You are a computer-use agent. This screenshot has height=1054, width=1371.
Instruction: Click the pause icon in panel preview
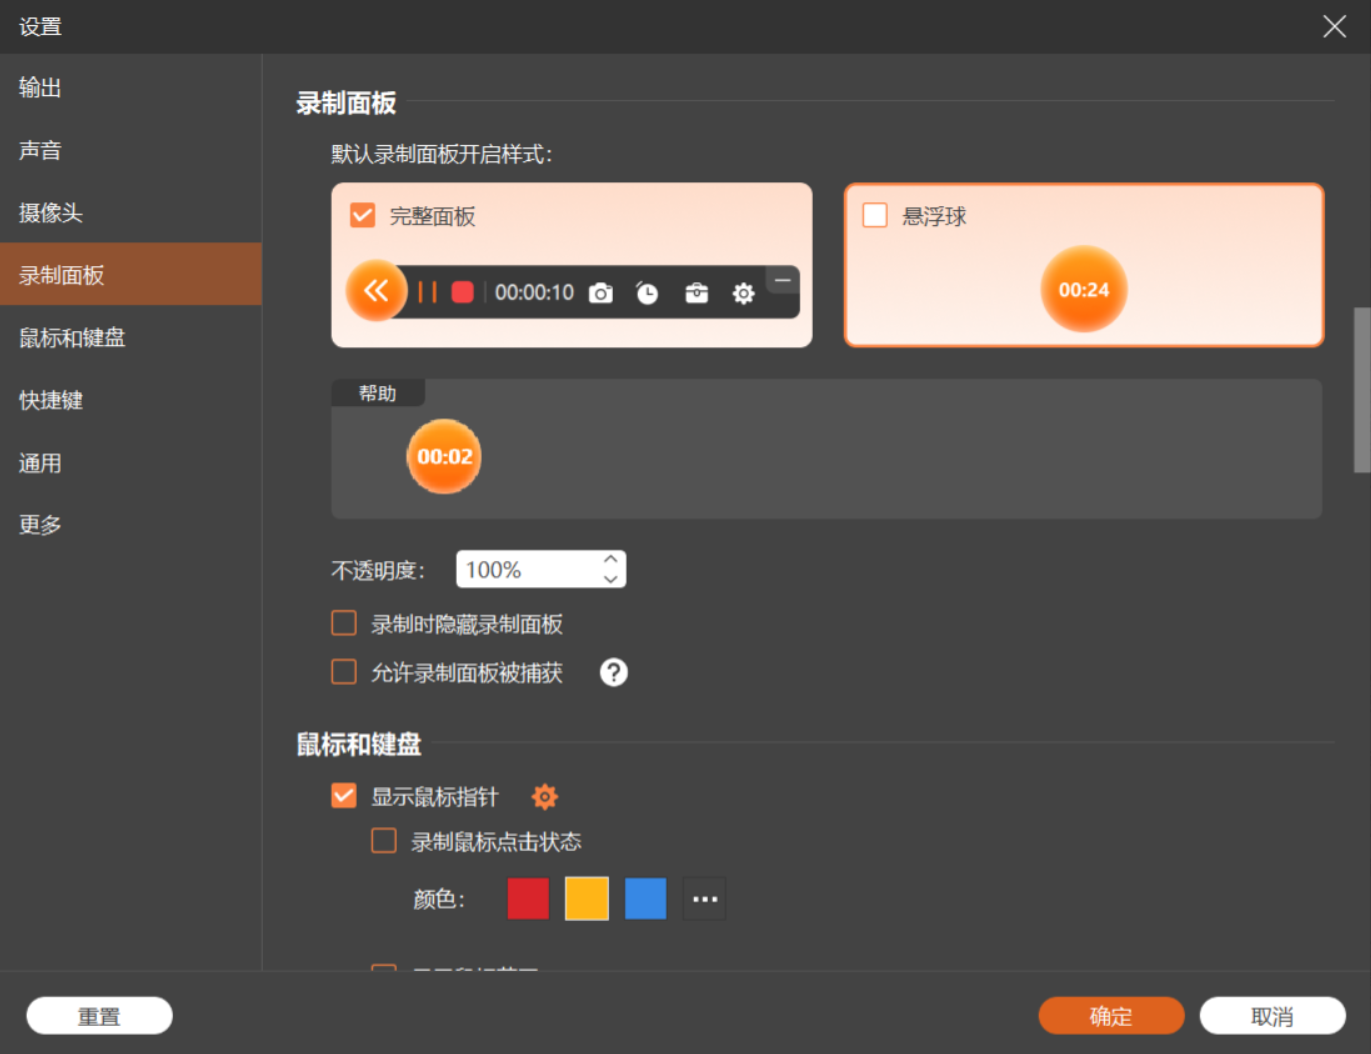point(427,292)
